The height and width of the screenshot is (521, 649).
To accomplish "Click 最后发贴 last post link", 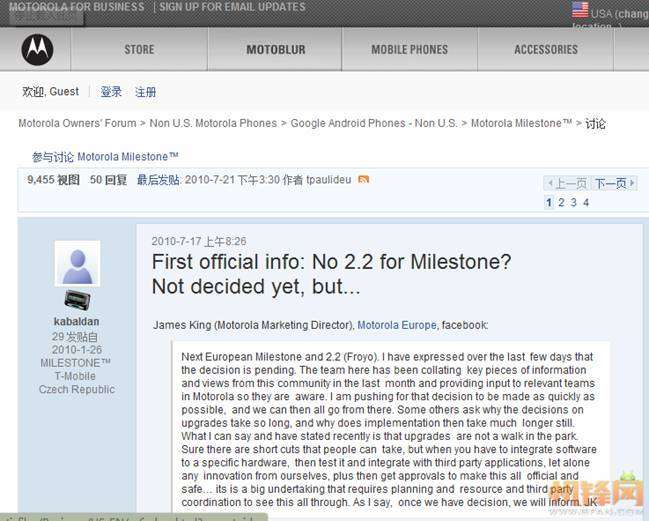I will click(x=158, y=180).
